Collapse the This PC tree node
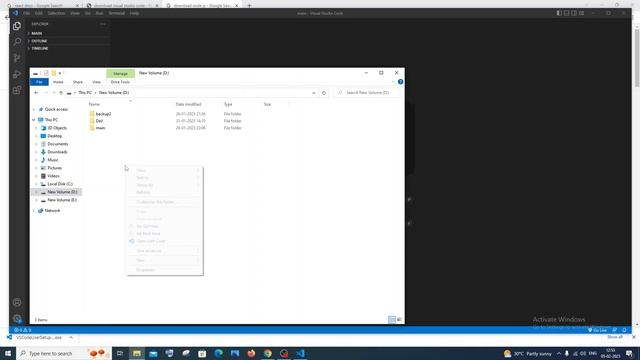Screen dimensions: 640x360 coord(33,120)
